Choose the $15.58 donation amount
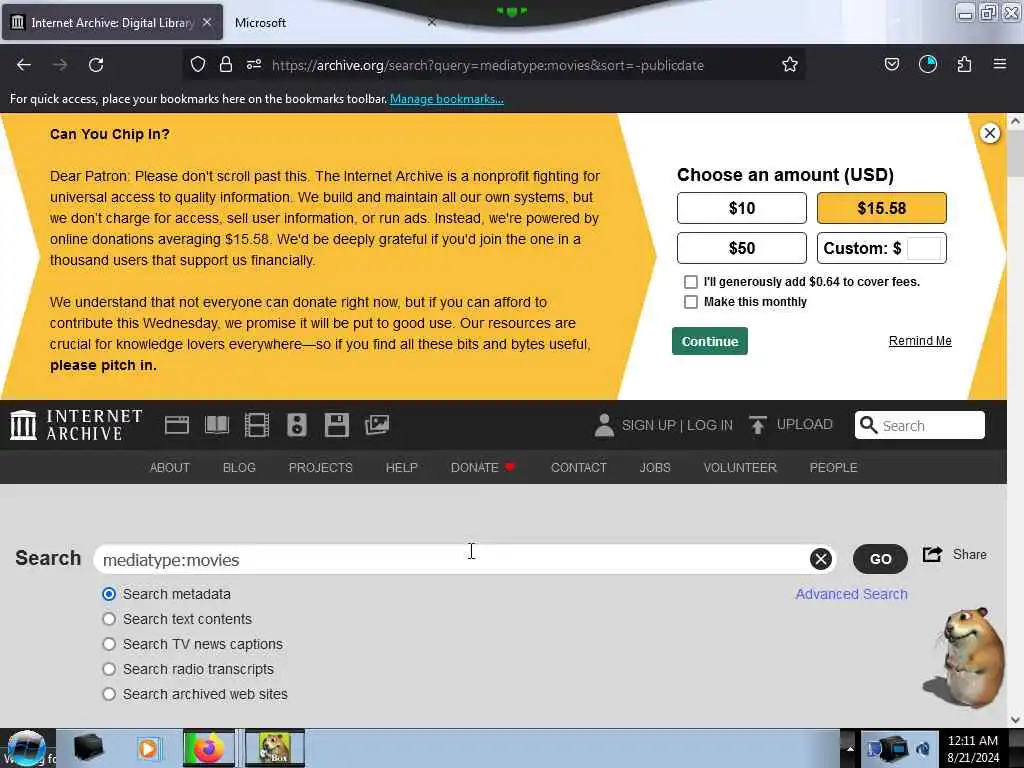This screenshot has height=768, width=1024. (x=882, y=208)
